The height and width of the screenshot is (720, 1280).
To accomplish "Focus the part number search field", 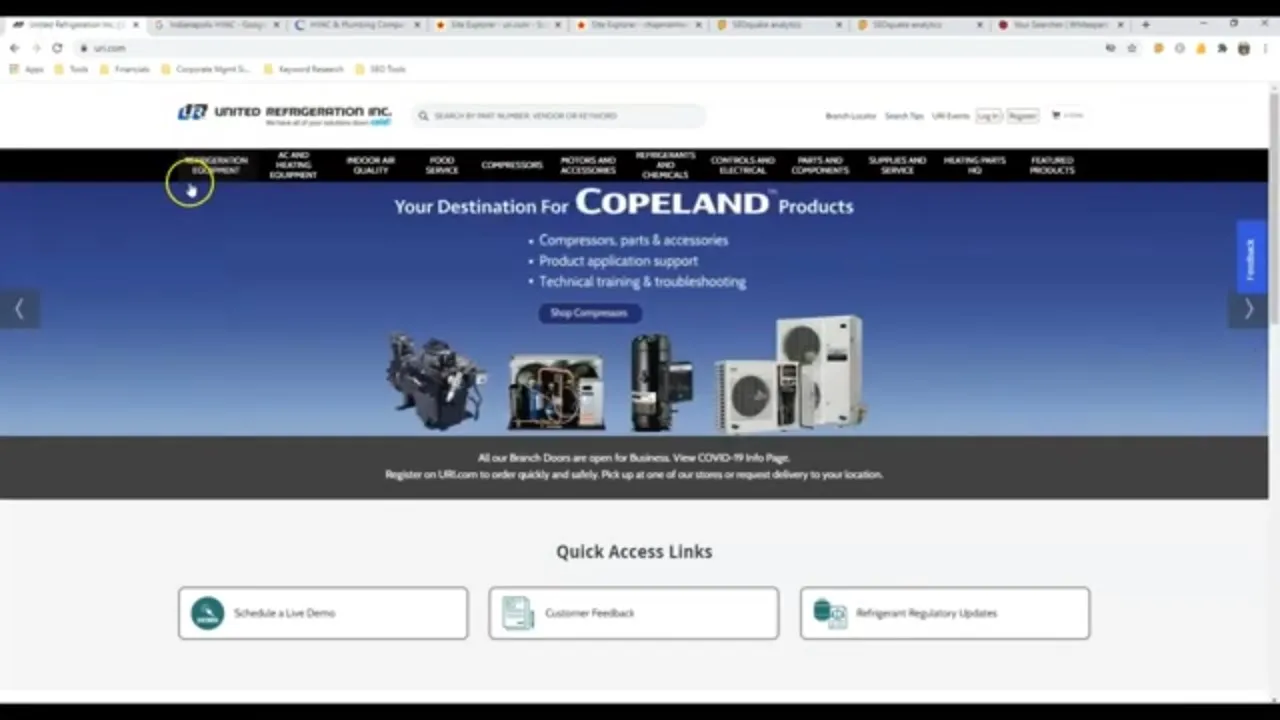I will coord(559,116).
